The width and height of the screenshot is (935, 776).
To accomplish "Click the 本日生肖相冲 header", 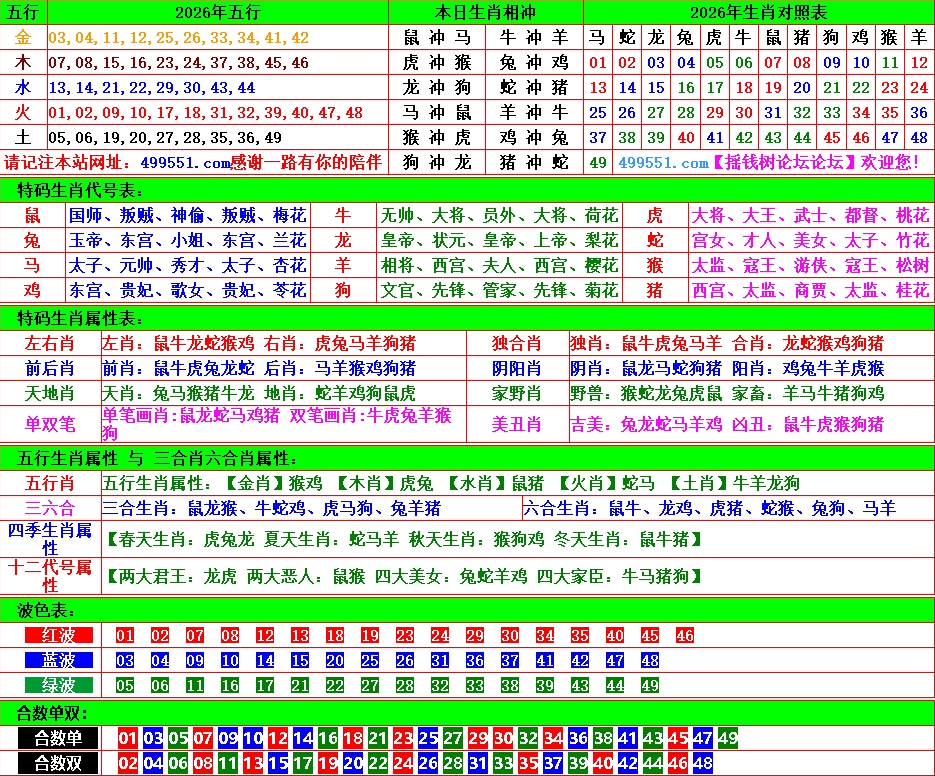I will (485, 12).
